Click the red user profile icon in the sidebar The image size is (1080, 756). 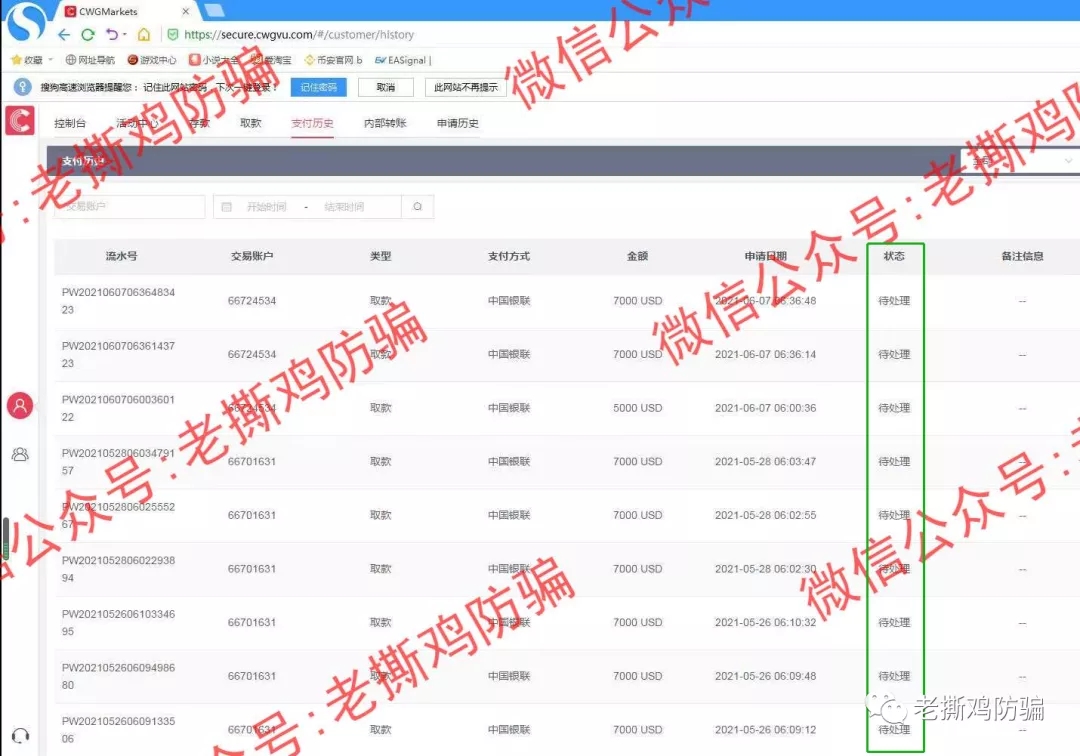[20, 406]
